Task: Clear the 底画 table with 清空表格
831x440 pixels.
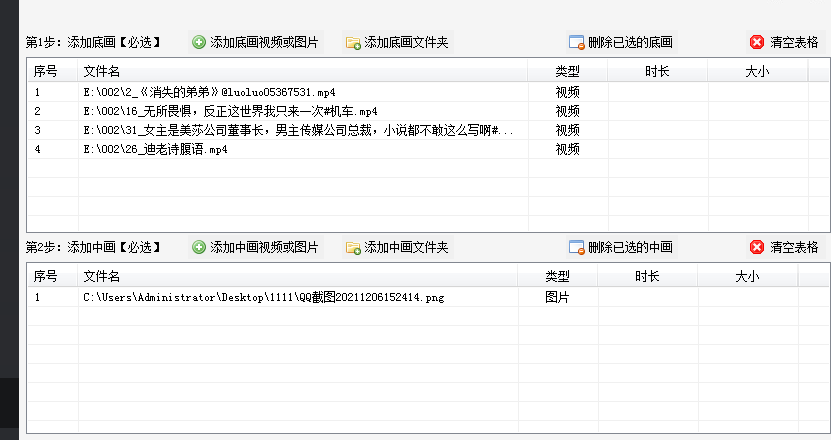Action: (x=794, y=42)
